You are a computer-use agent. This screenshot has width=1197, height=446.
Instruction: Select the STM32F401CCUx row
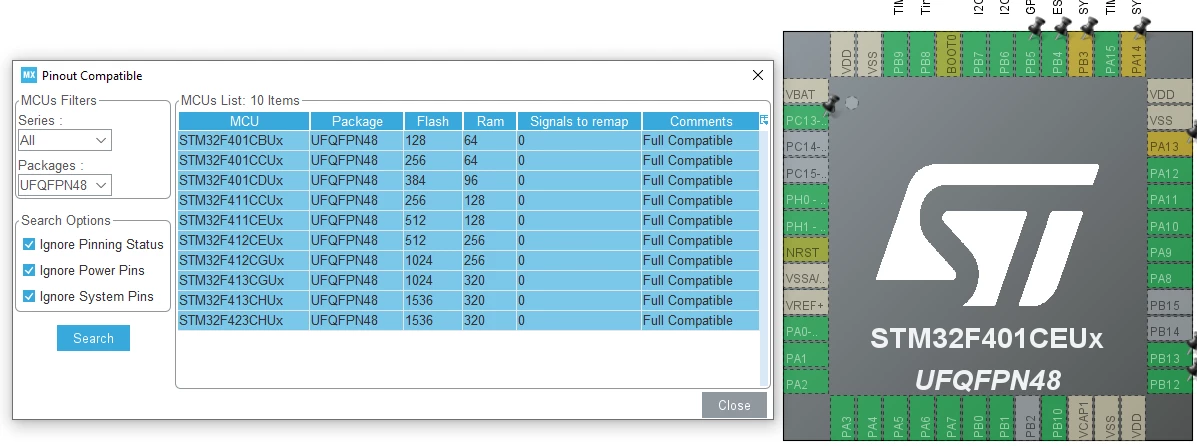coord(469,160)
